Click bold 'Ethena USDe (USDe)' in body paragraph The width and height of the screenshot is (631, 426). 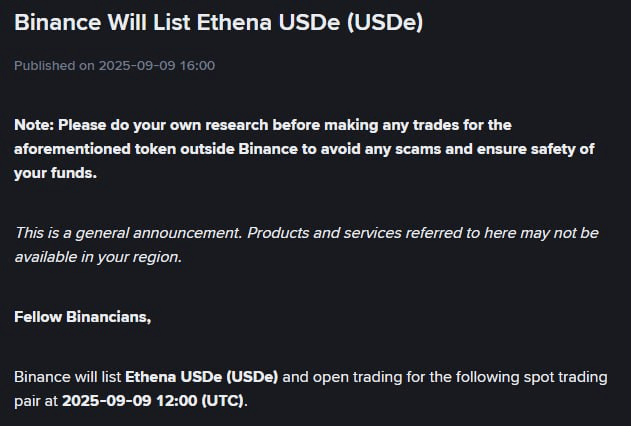point(202,377)
